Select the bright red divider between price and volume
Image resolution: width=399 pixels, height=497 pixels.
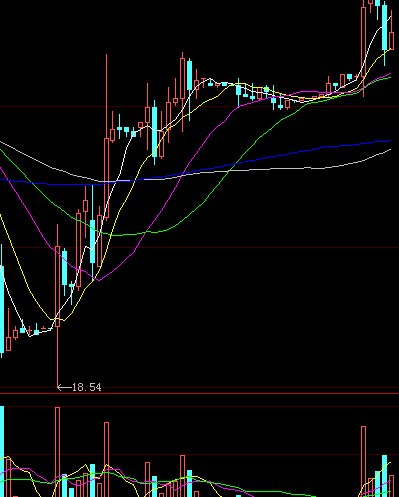click(x=199, y=394)
